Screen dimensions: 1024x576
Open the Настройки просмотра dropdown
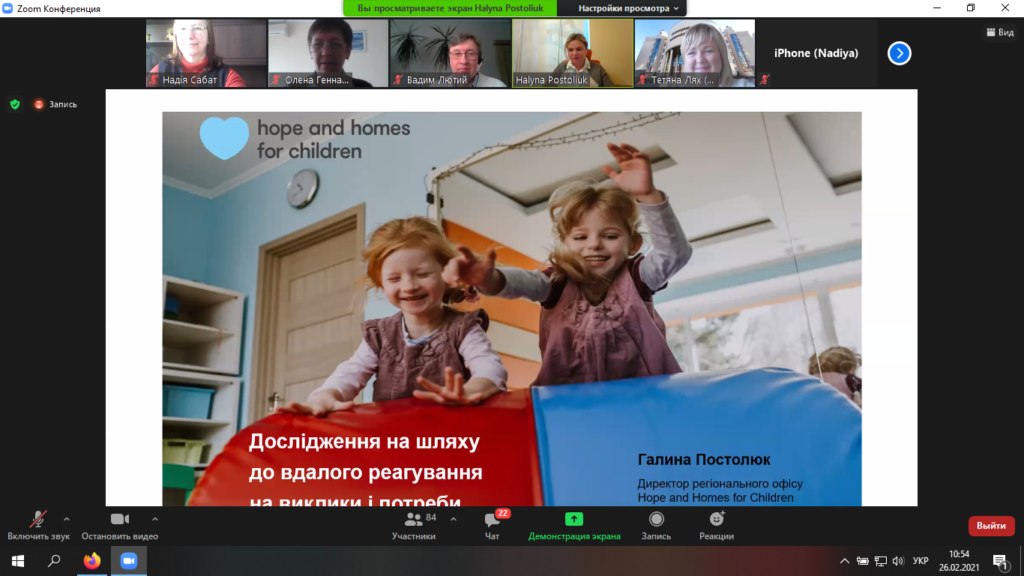tap(628, 8)
